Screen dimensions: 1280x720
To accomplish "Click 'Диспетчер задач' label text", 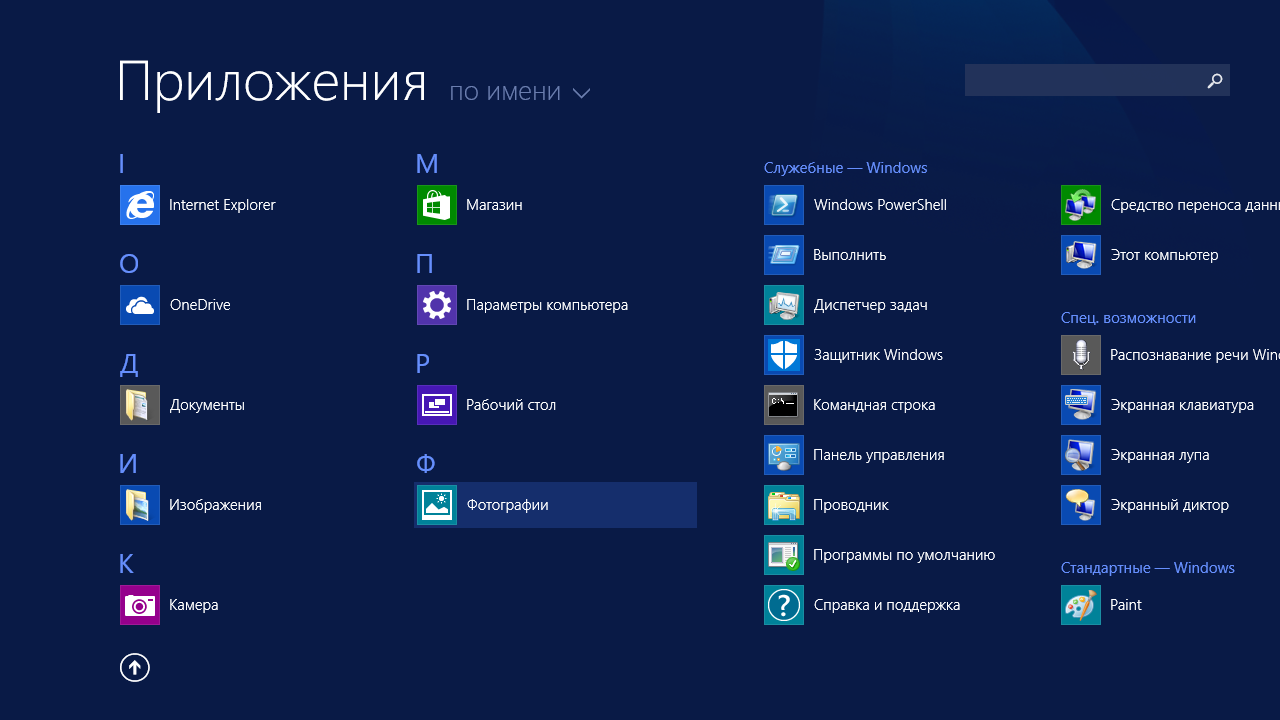I will 870,305.
